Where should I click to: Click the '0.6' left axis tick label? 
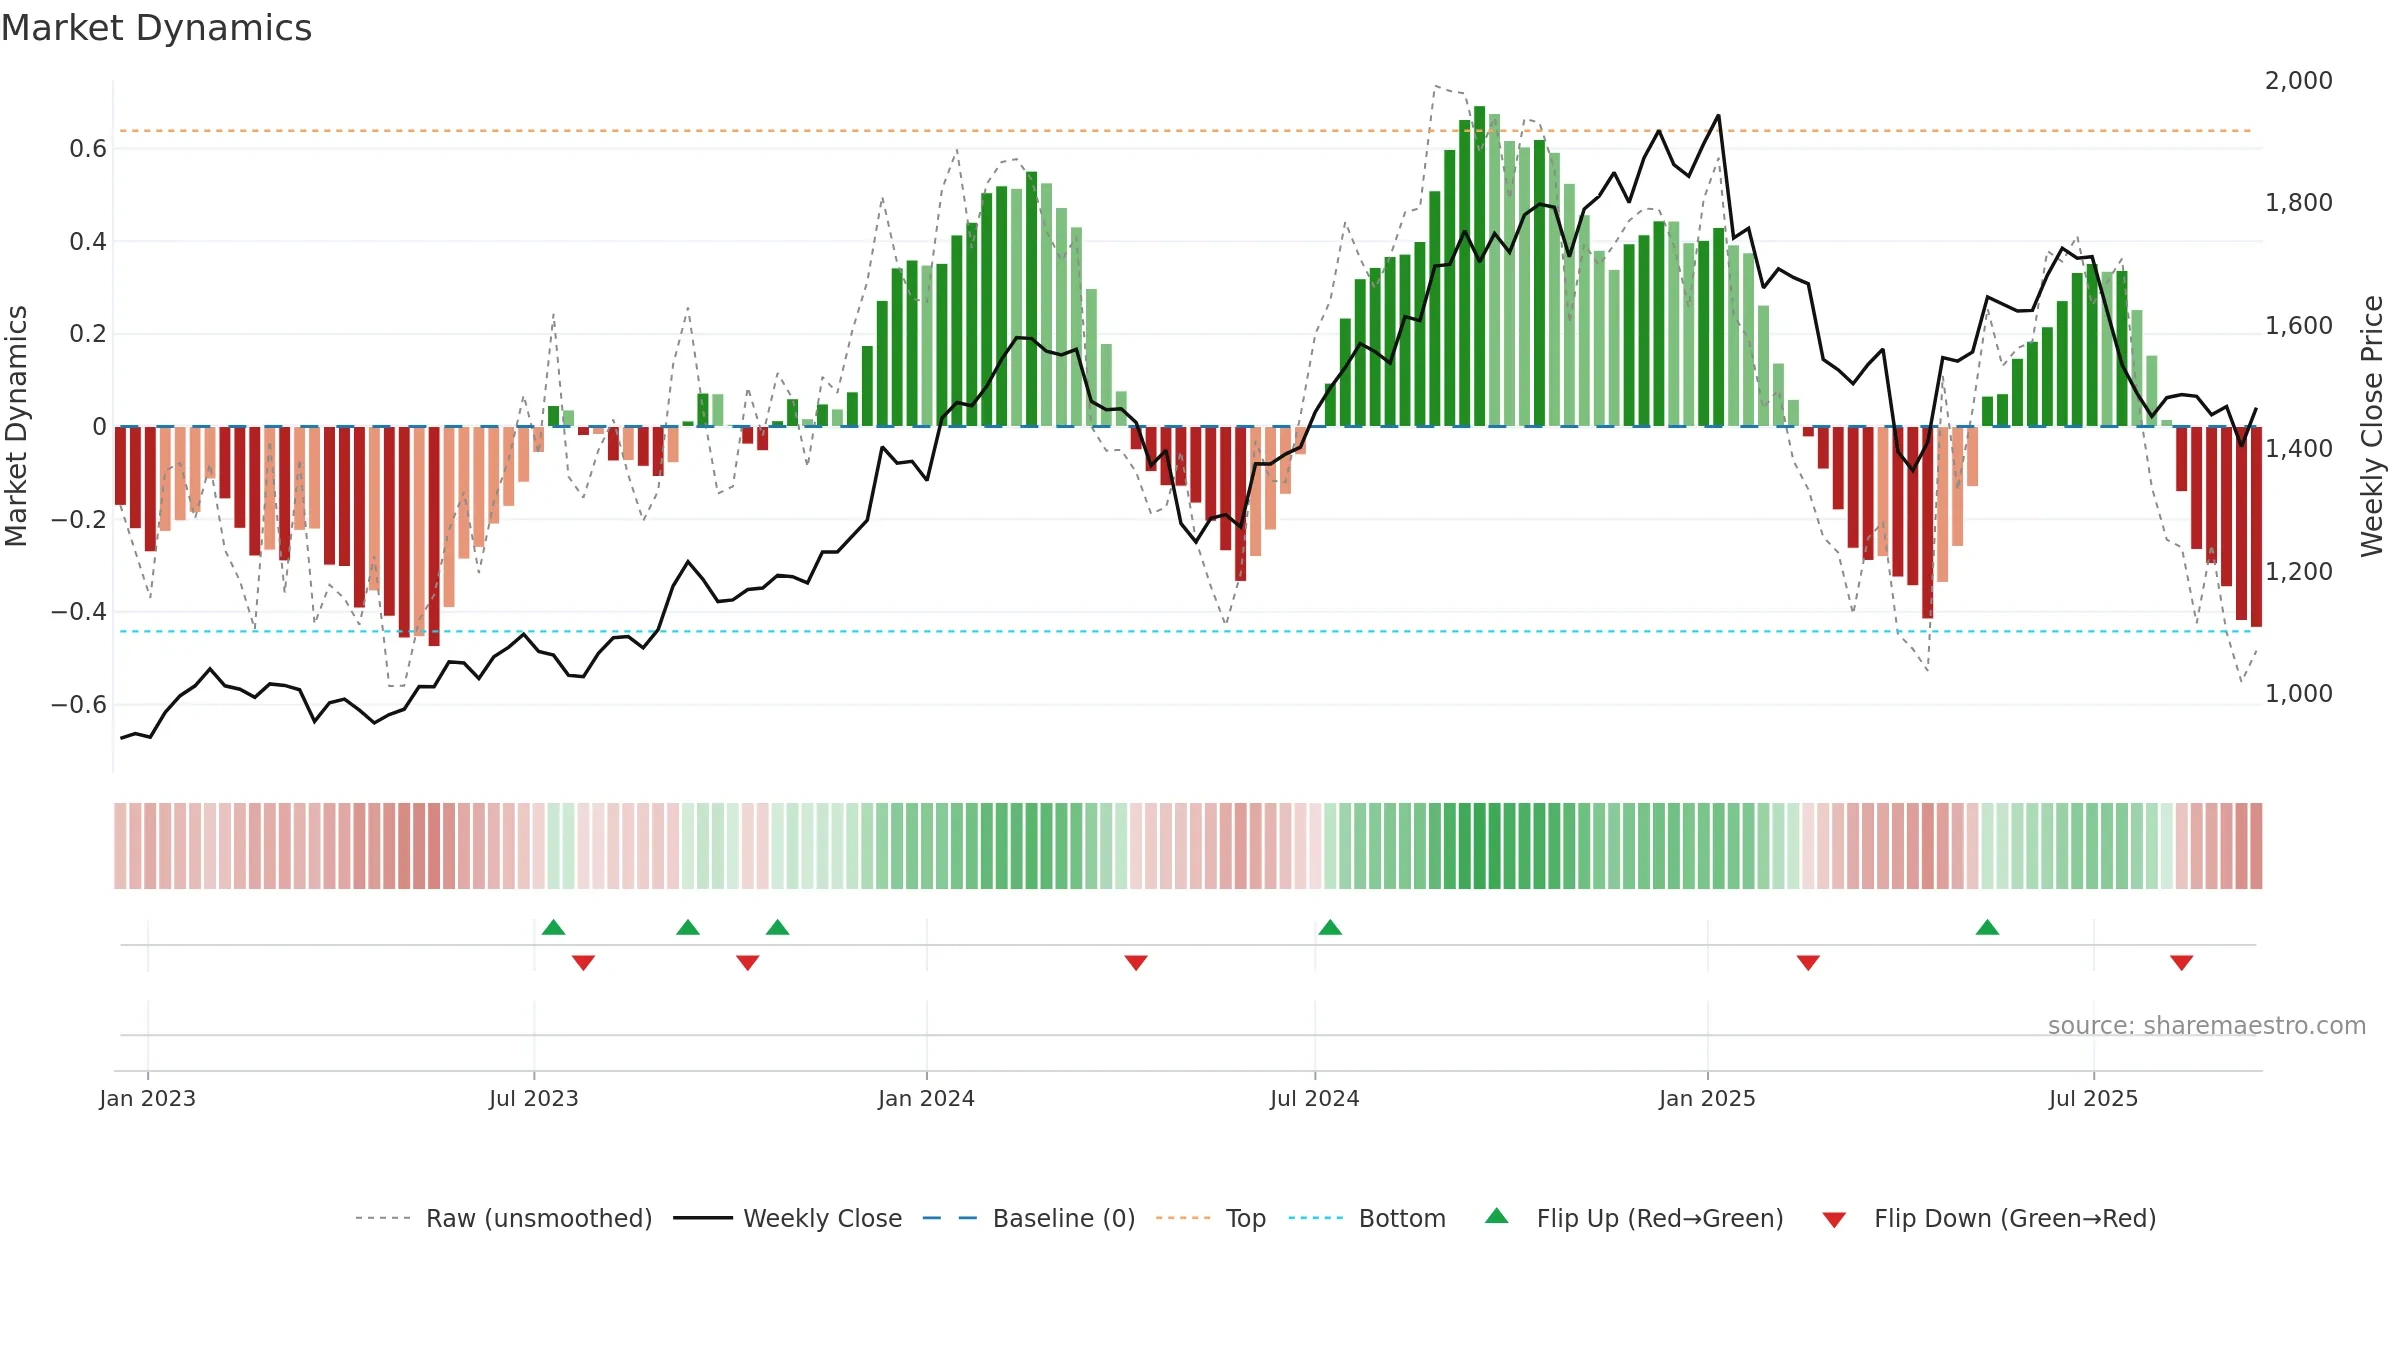88,149
